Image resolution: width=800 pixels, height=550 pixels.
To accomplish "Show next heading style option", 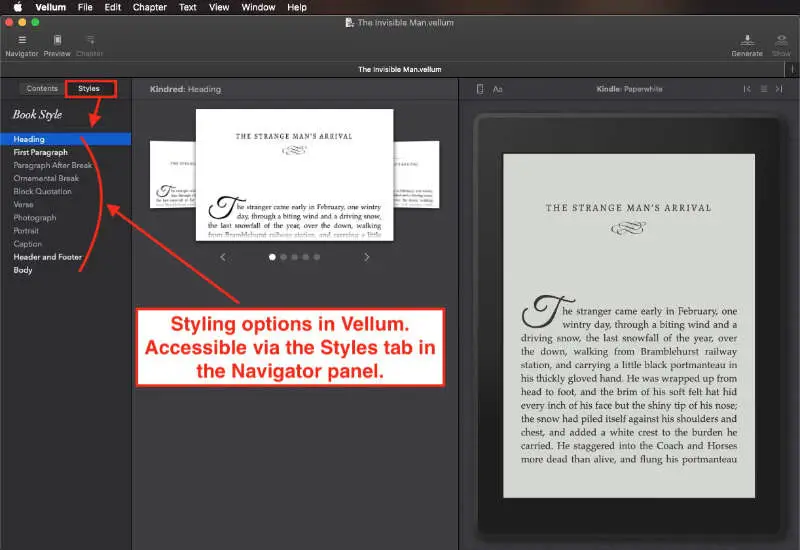I will [366, 257].
